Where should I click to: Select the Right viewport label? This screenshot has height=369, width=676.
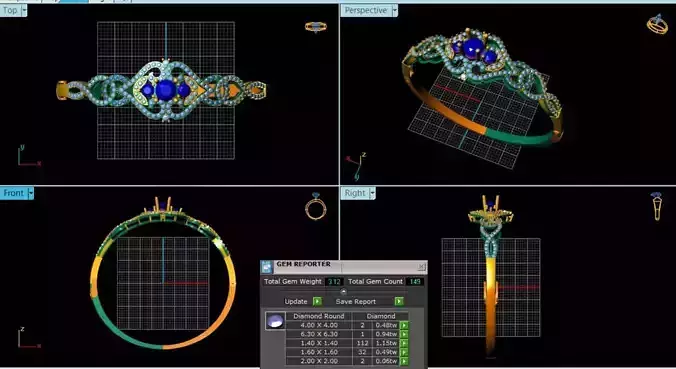click(x=355, y=193)
